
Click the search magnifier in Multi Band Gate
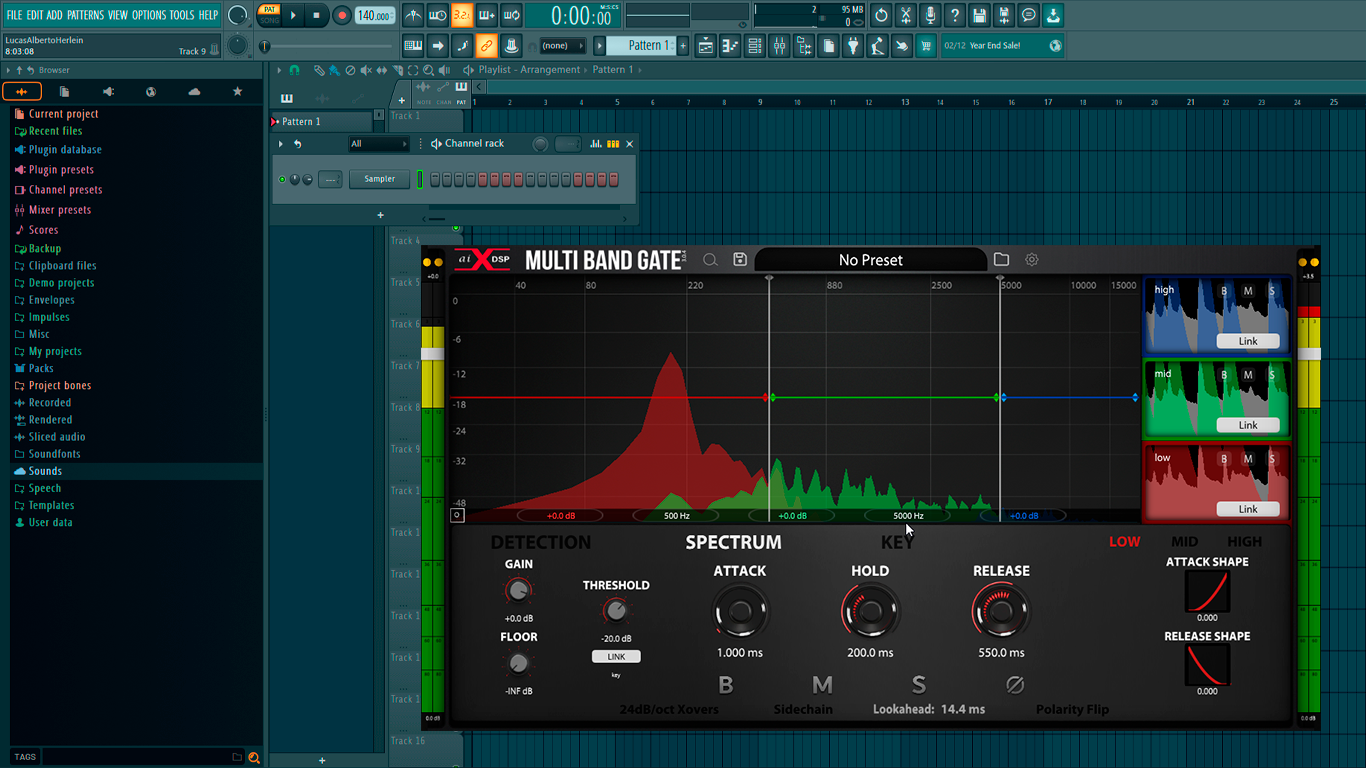(x=710, y=260)
